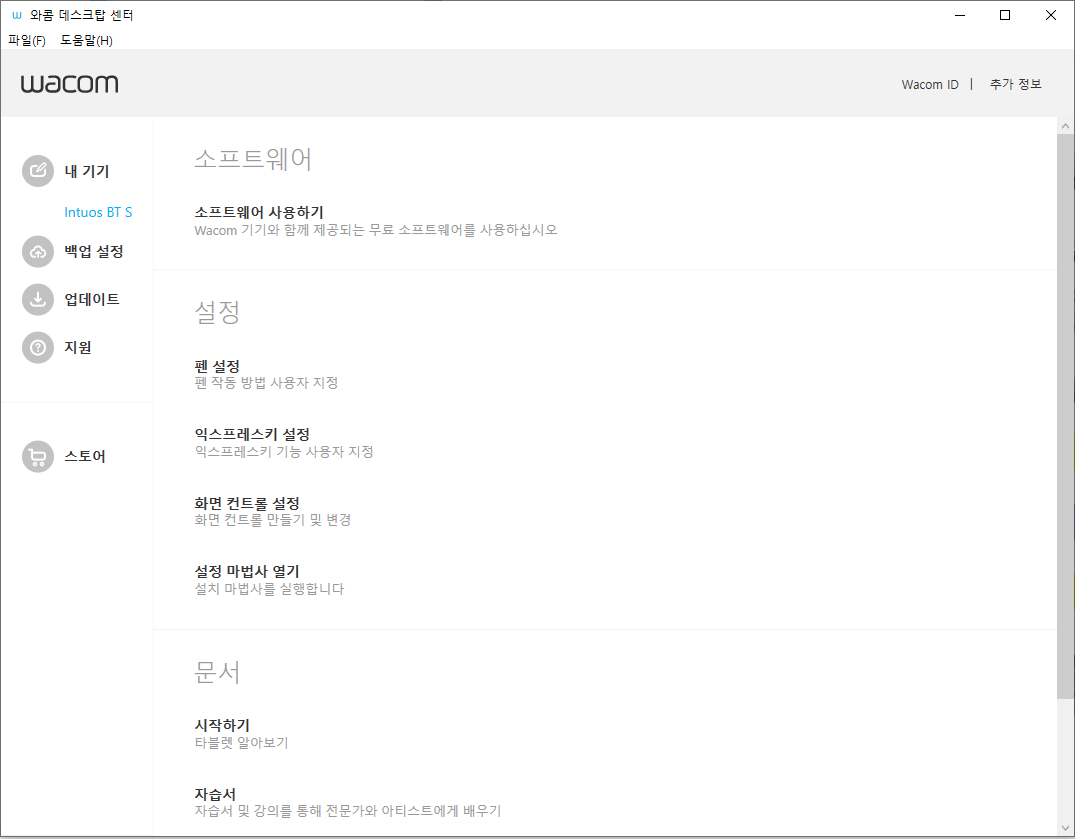Click the 설정 section heading
1075x839 pixels.
(x=217, y=312)
